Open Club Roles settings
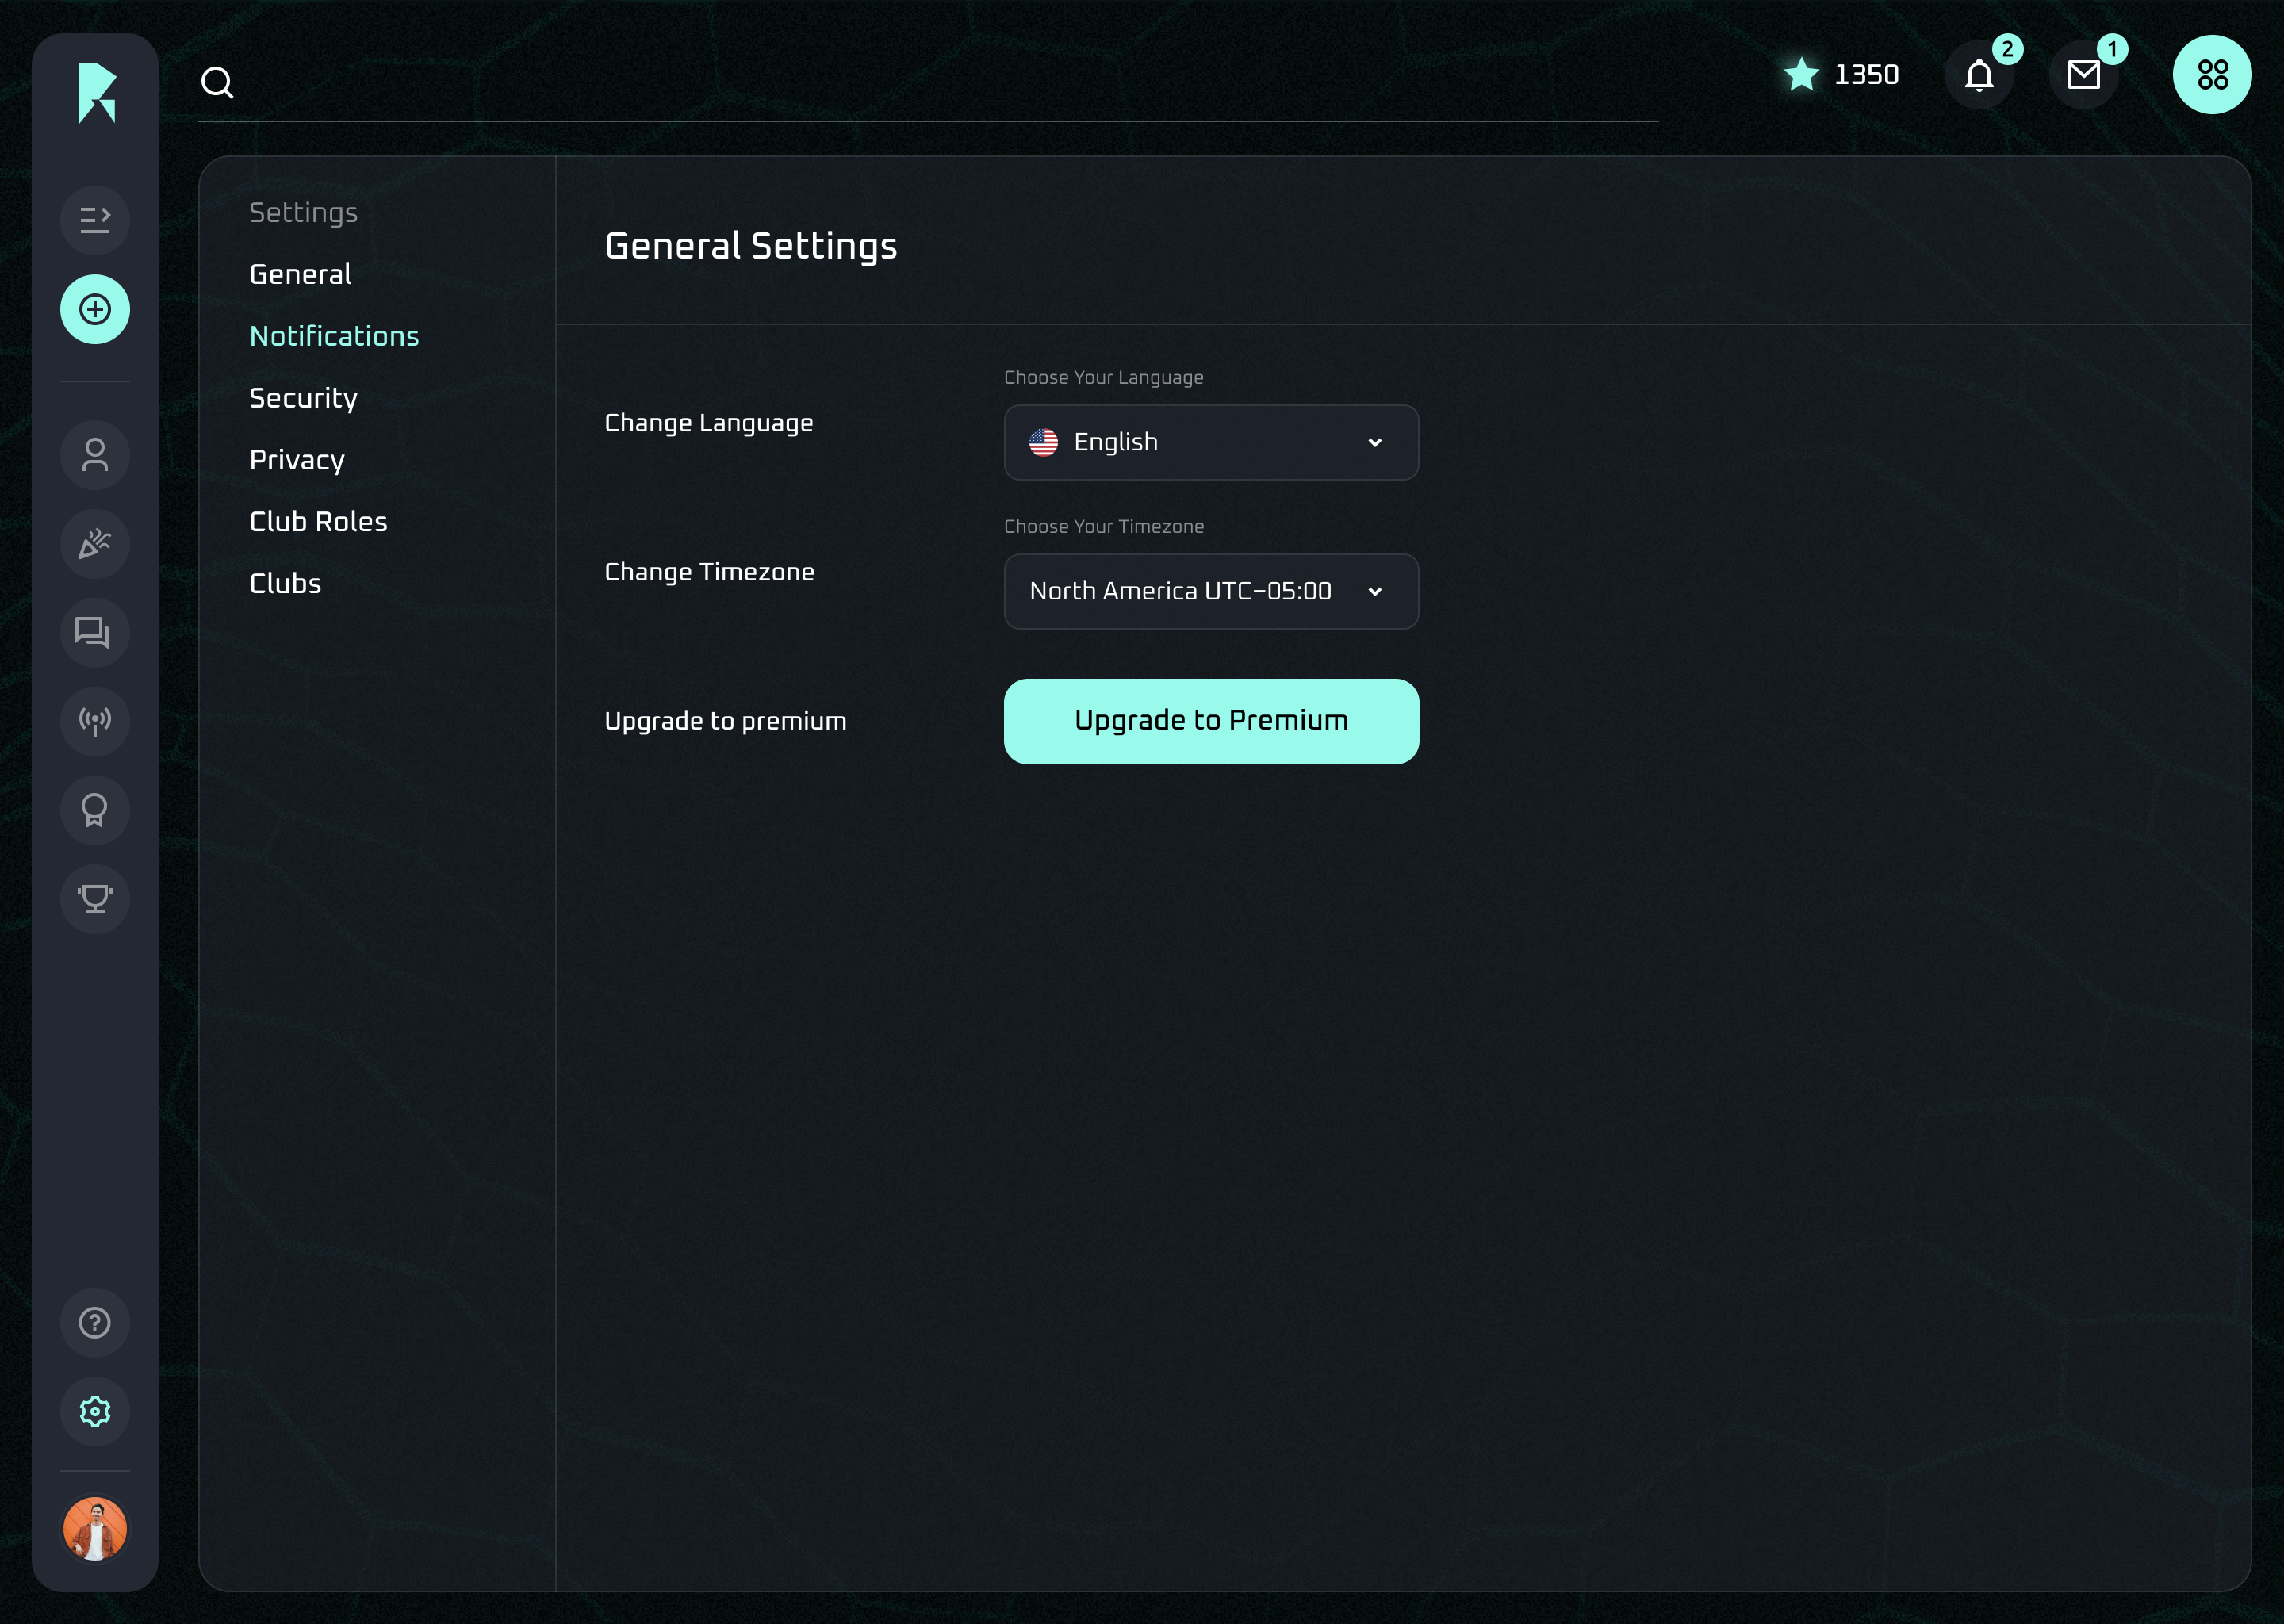2284x1624 pixels. (x=318, y=522)
